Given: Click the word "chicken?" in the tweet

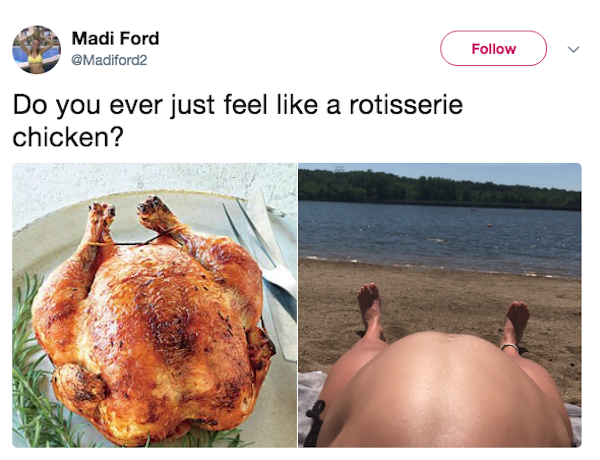Looking at the screenshot, I should 68,137.
